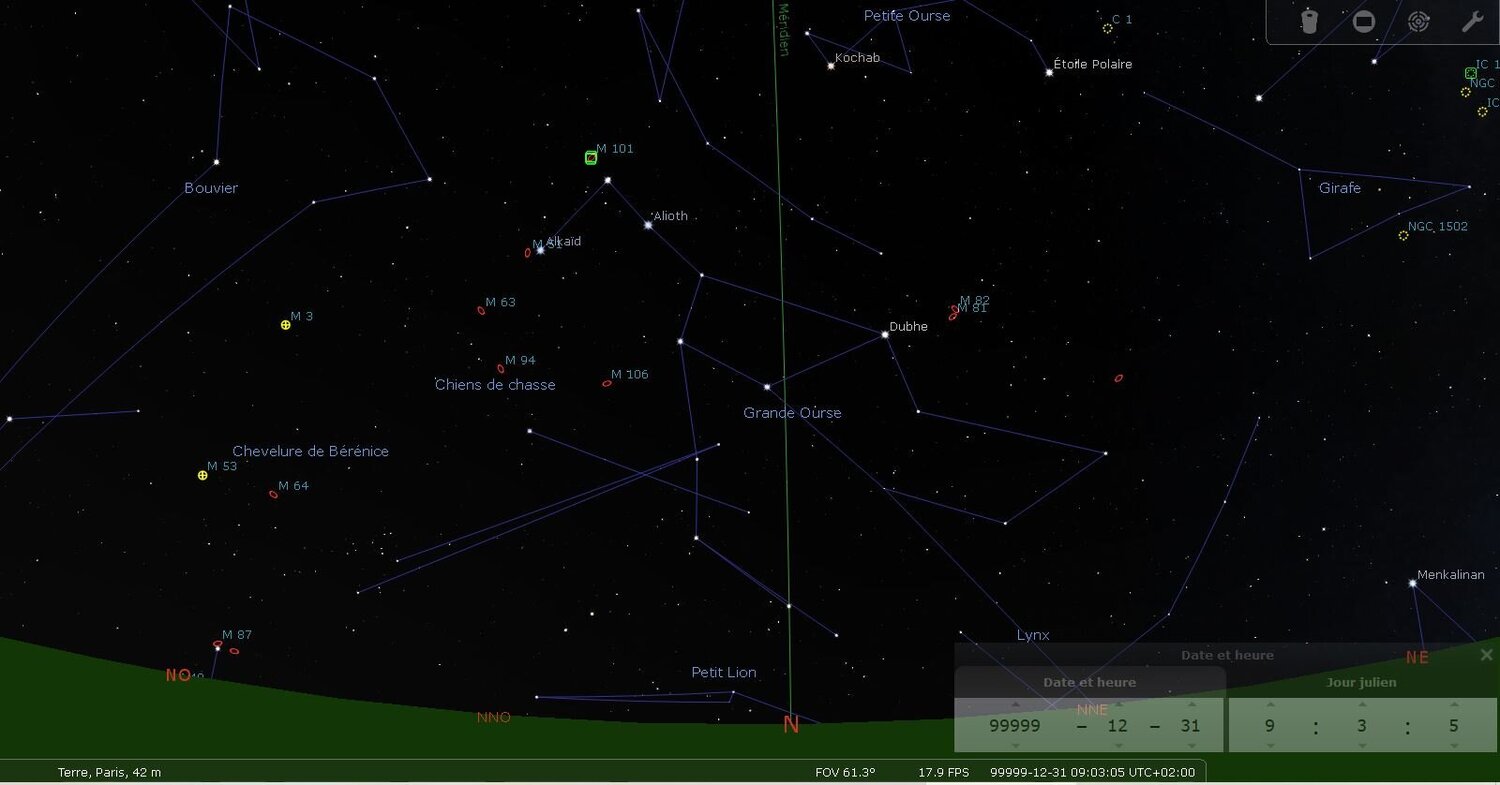This screenshot has width=1500, height=785.
Task: Select the green M 101 galaxy marker
Action: 591,157
